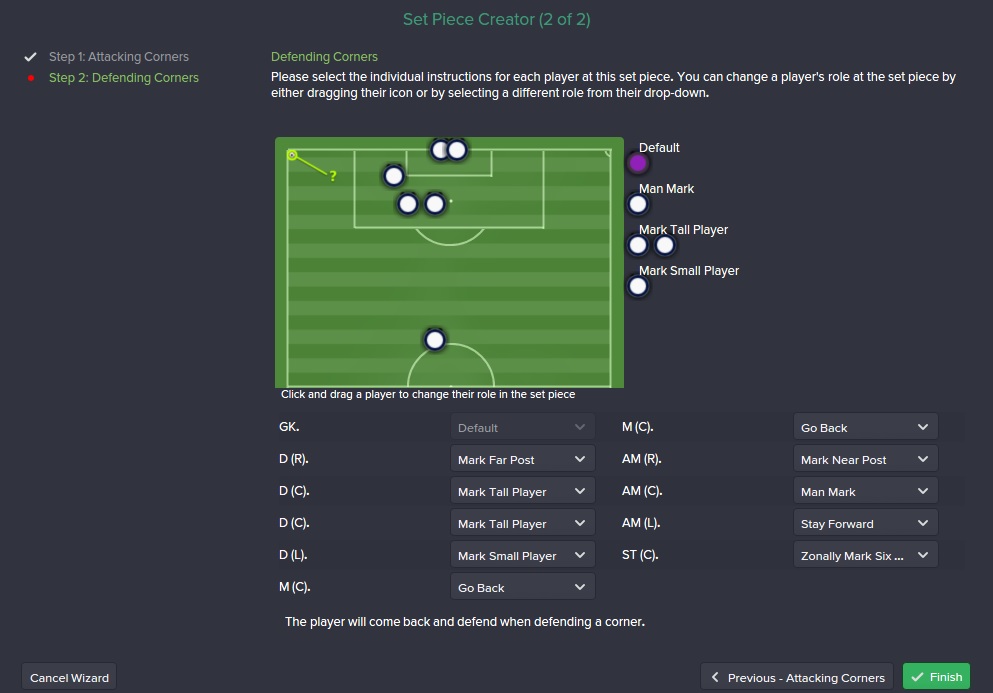This screenshot has height=693, width=993.
Task: Click the player icon near halfway arc
Action: [x=435, y=340]
